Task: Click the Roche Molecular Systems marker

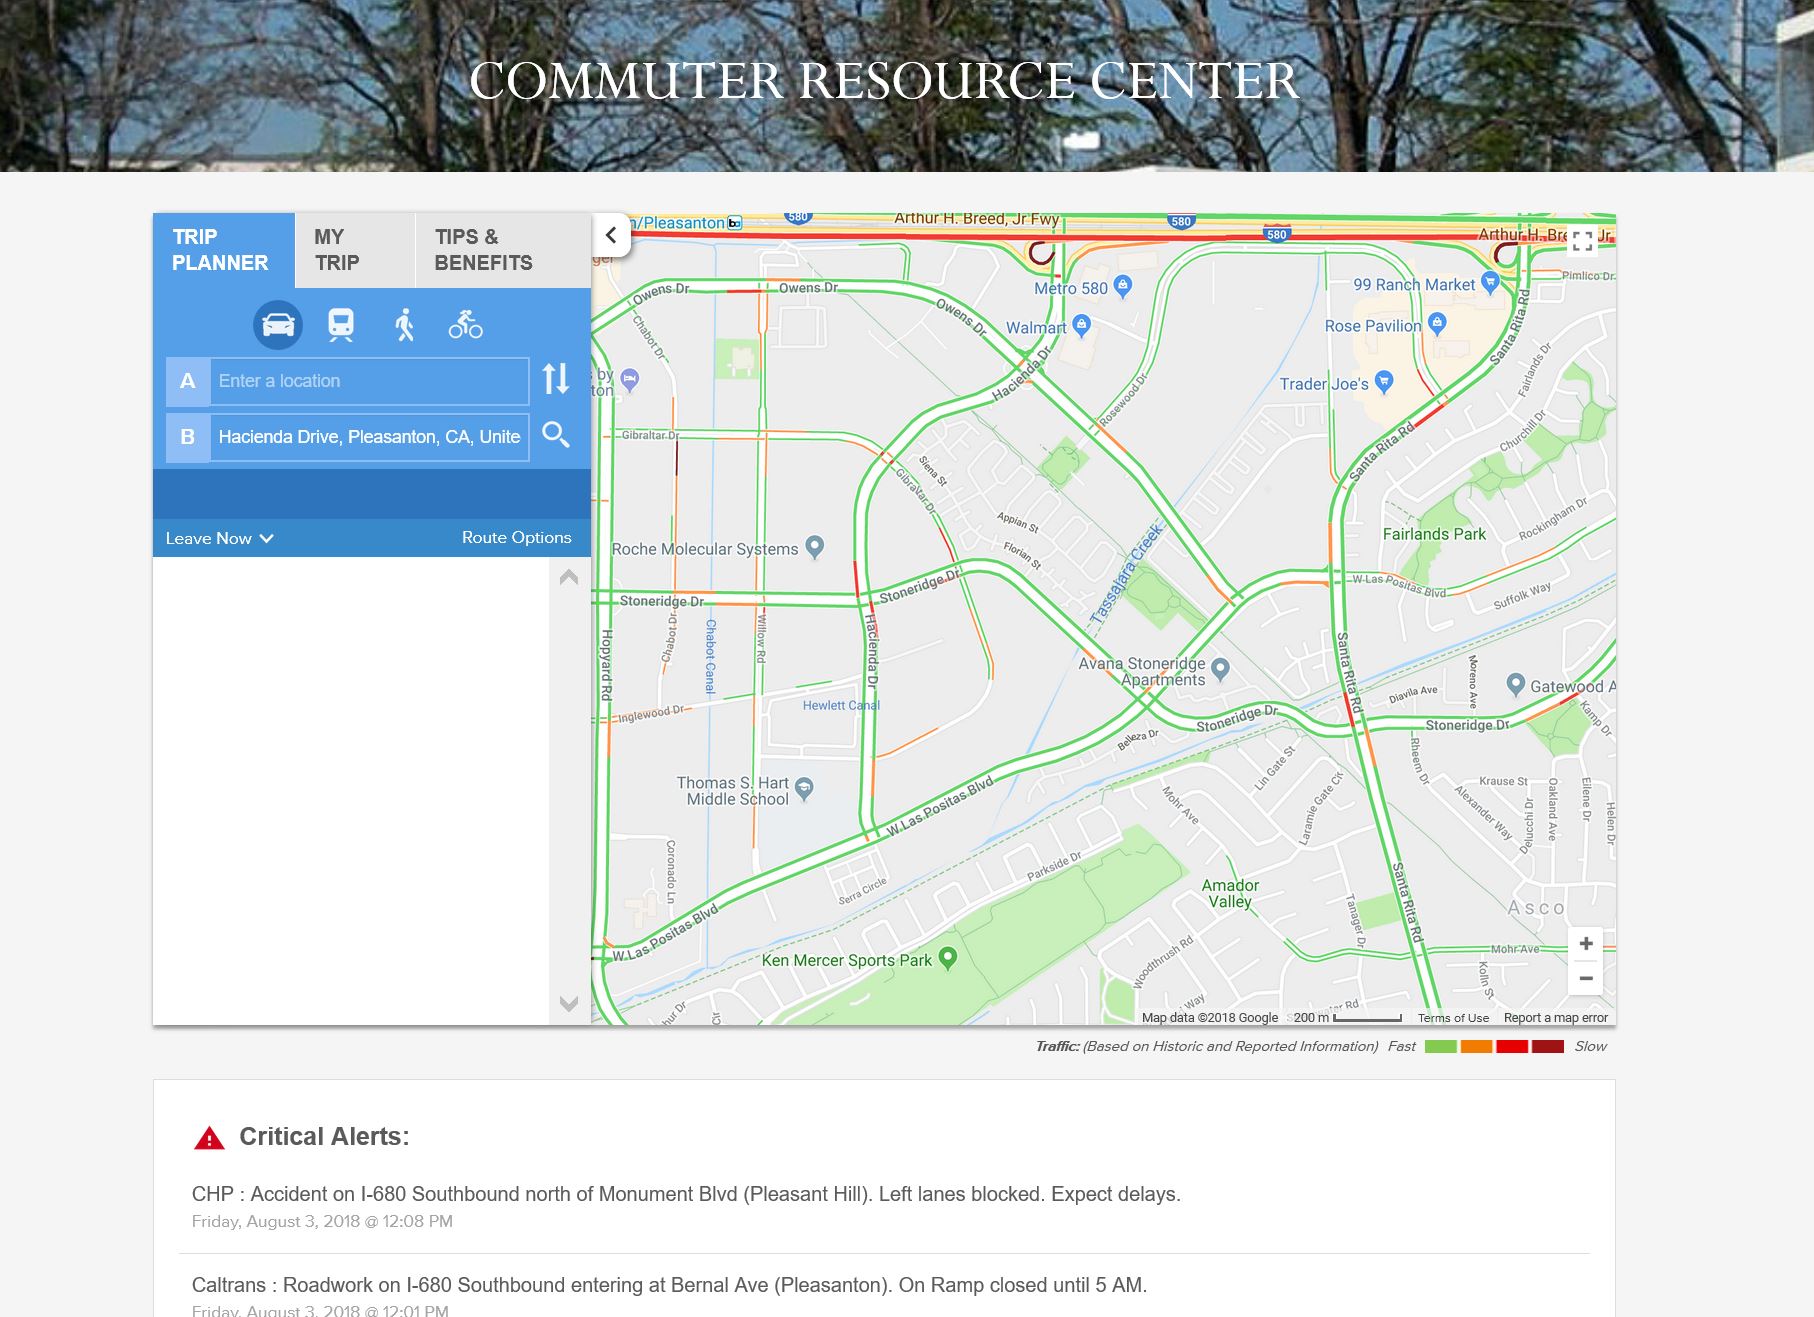Action: 815,547
